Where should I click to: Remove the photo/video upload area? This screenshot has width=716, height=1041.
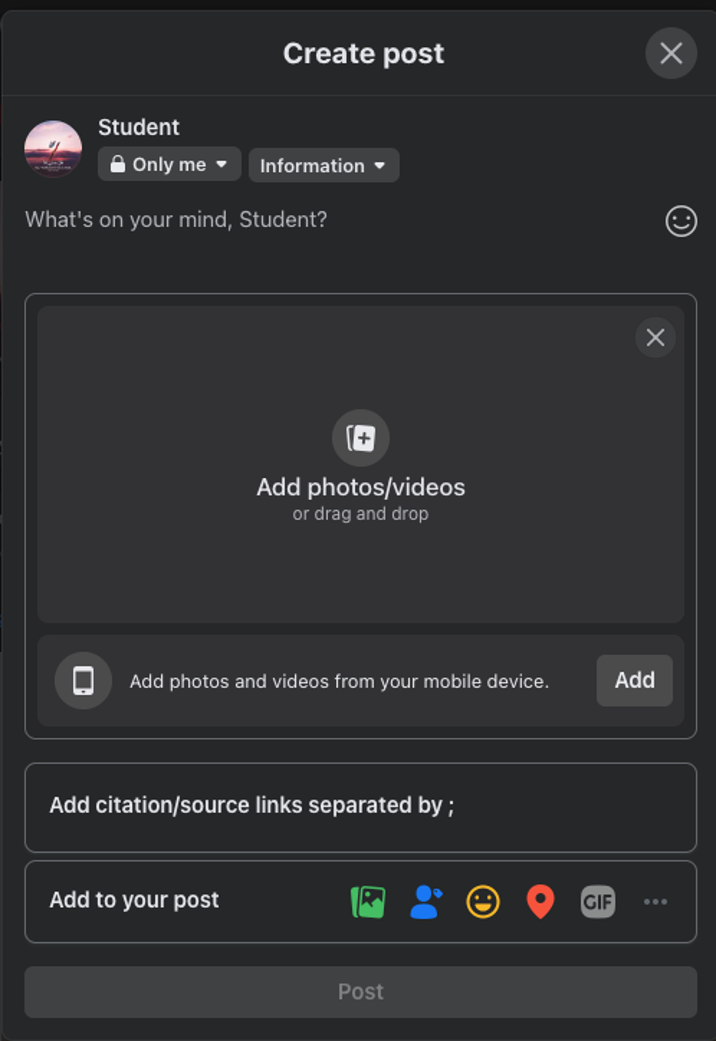[x=655, y=338]
